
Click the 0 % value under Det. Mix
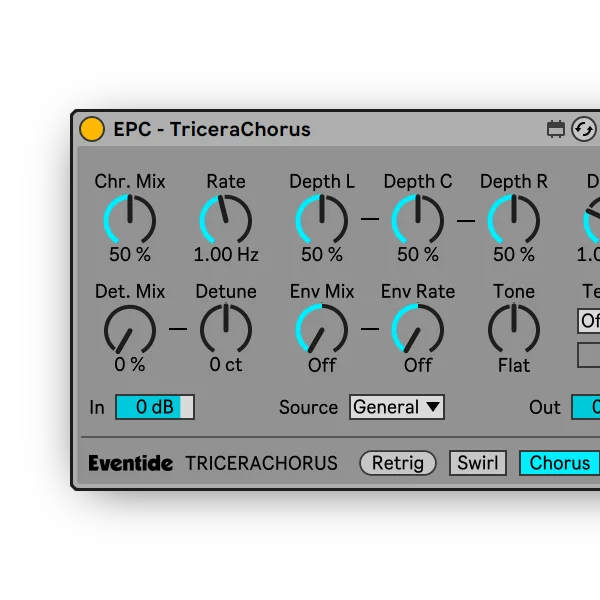click(x=130, y=364)
